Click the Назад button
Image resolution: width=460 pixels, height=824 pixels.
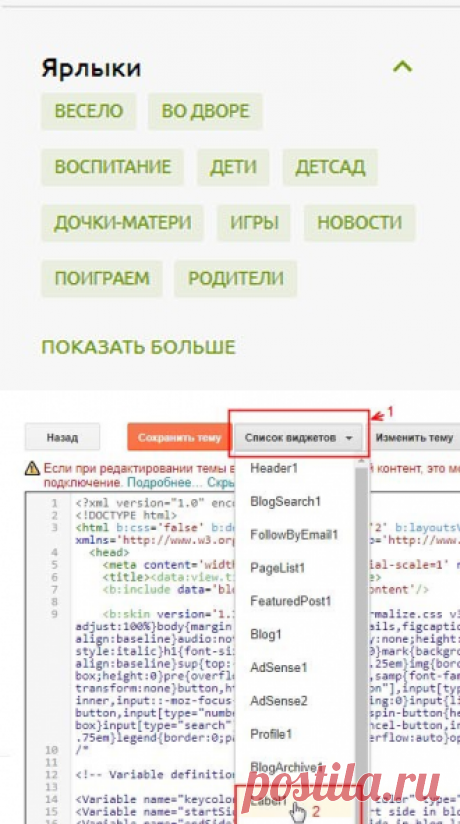[62, 437]
